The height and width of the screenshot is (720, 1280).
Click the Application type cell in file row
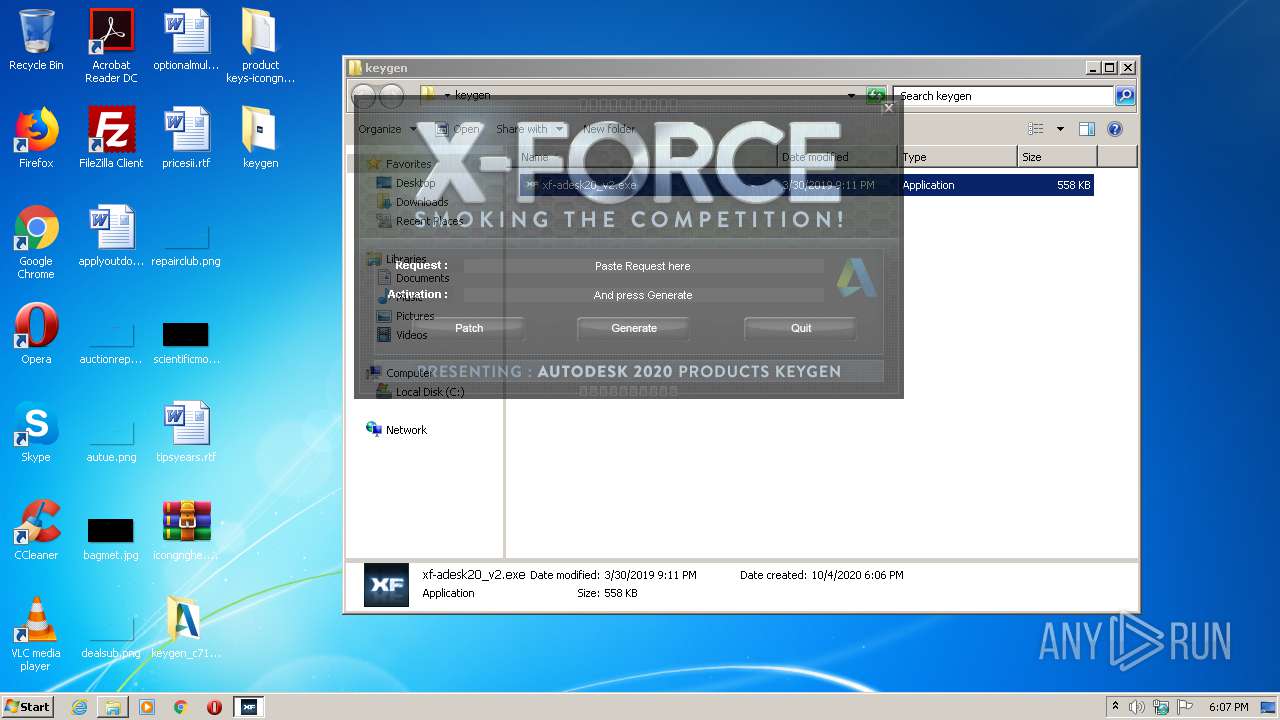tap(928, 185)
